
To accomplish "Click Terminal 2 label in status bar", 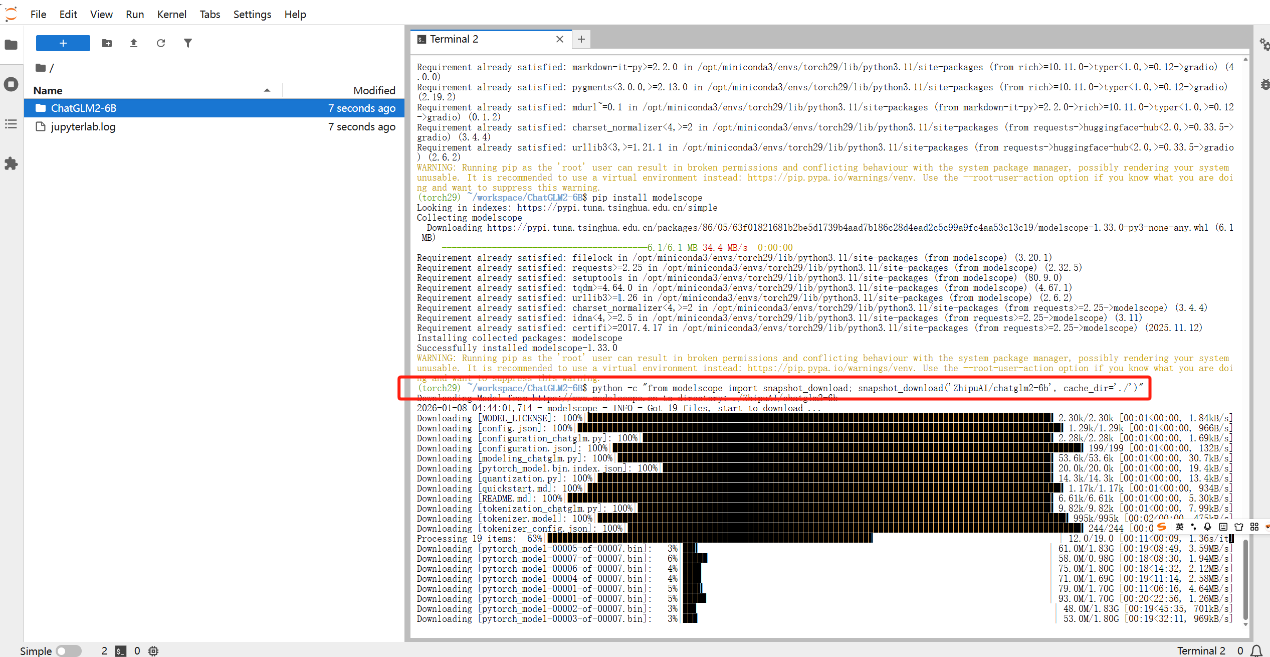I will click(x=1201, y=651).
